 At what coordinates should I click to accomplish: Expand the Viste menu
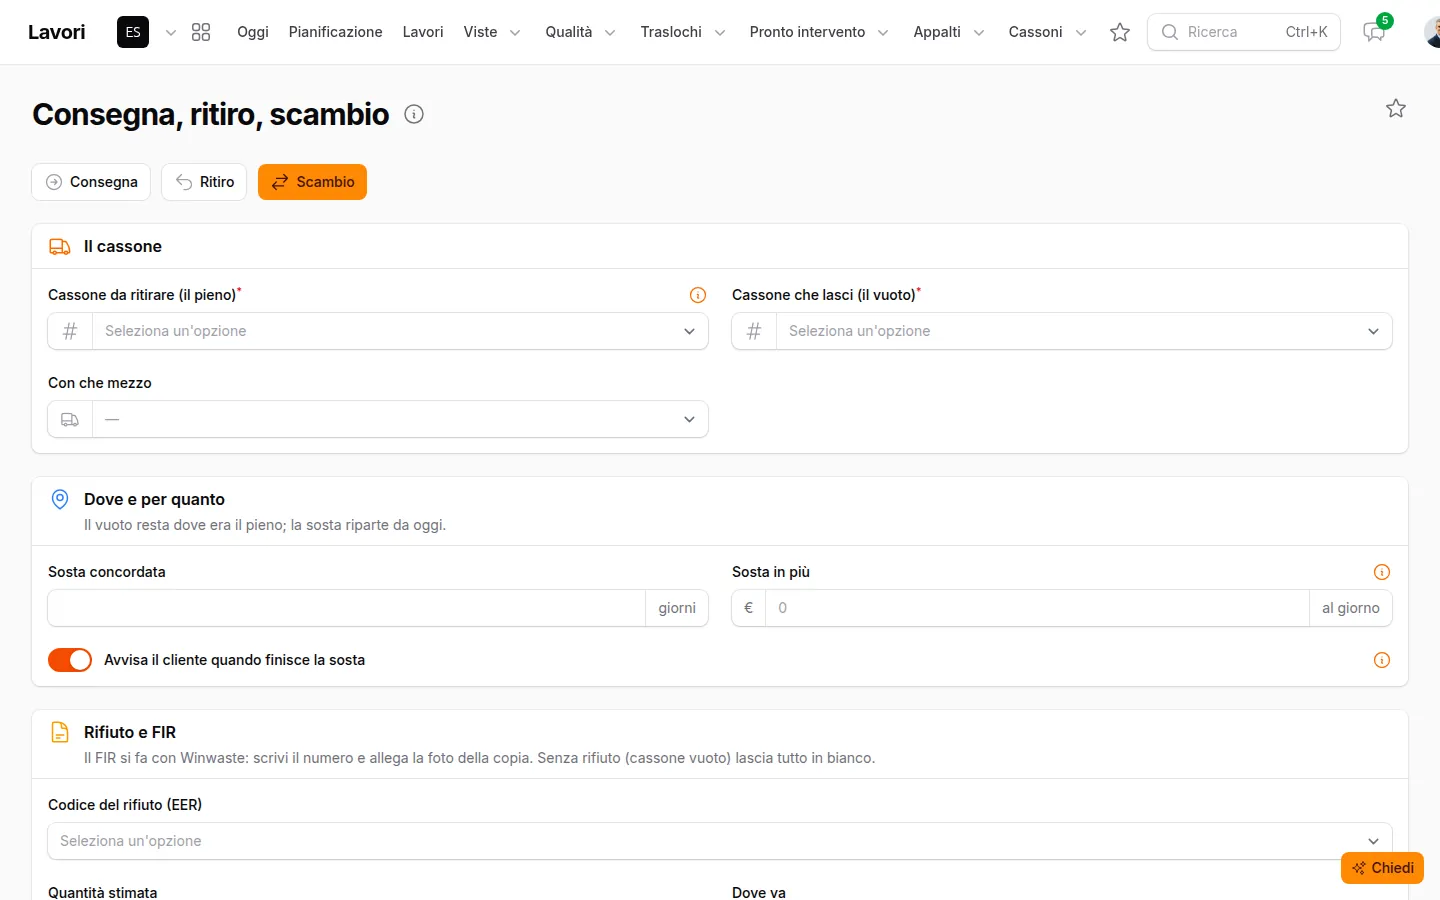(492, 32)
